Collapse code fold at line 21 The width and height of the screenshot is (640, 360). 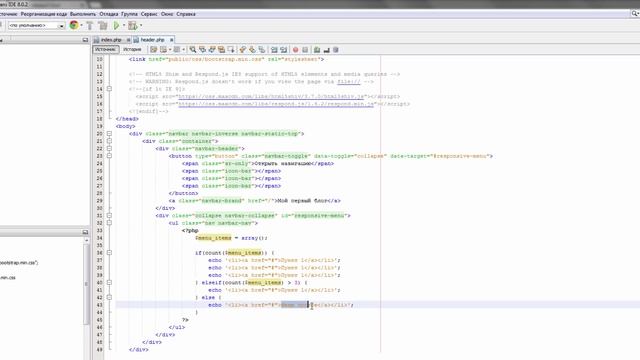[109, 141]
